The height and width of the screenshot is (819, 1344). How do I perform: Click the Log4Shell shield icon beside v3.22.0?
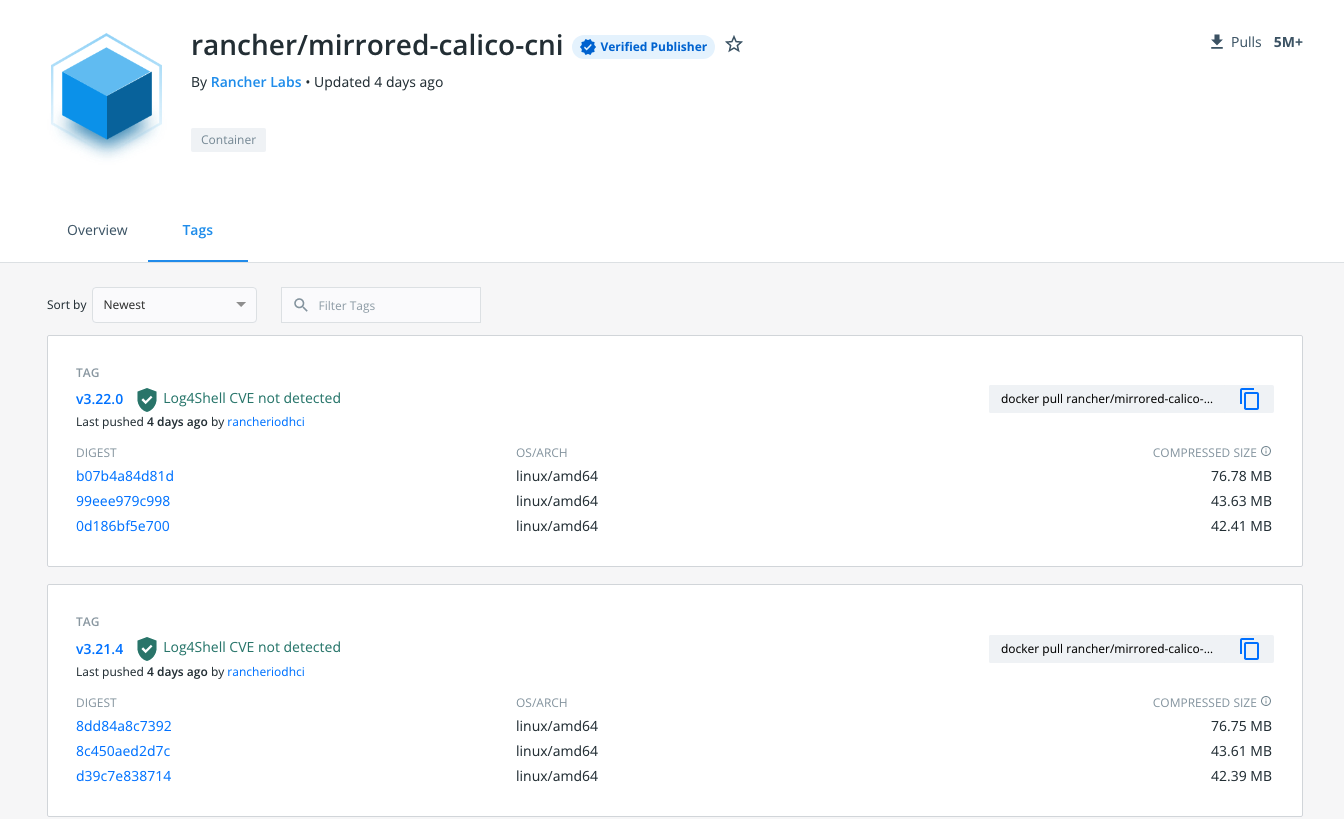click(147, 398)
